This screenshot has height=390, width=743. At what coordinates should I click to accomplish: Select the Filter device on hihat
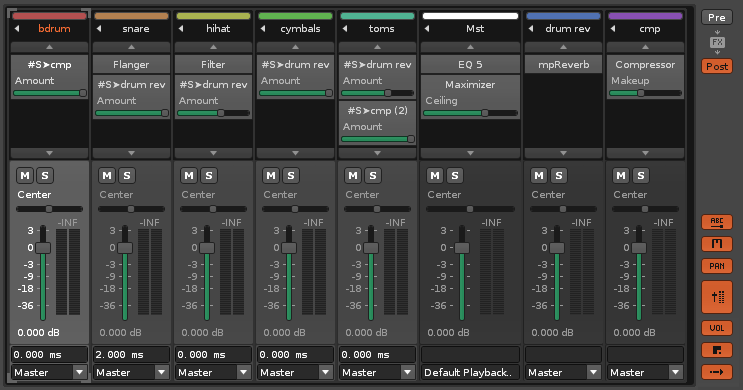pos(213,64)
